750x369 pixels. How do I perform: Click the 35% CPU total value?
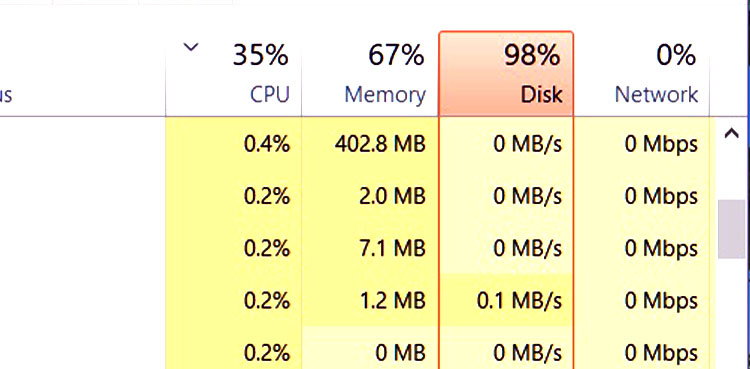[261, 55]
